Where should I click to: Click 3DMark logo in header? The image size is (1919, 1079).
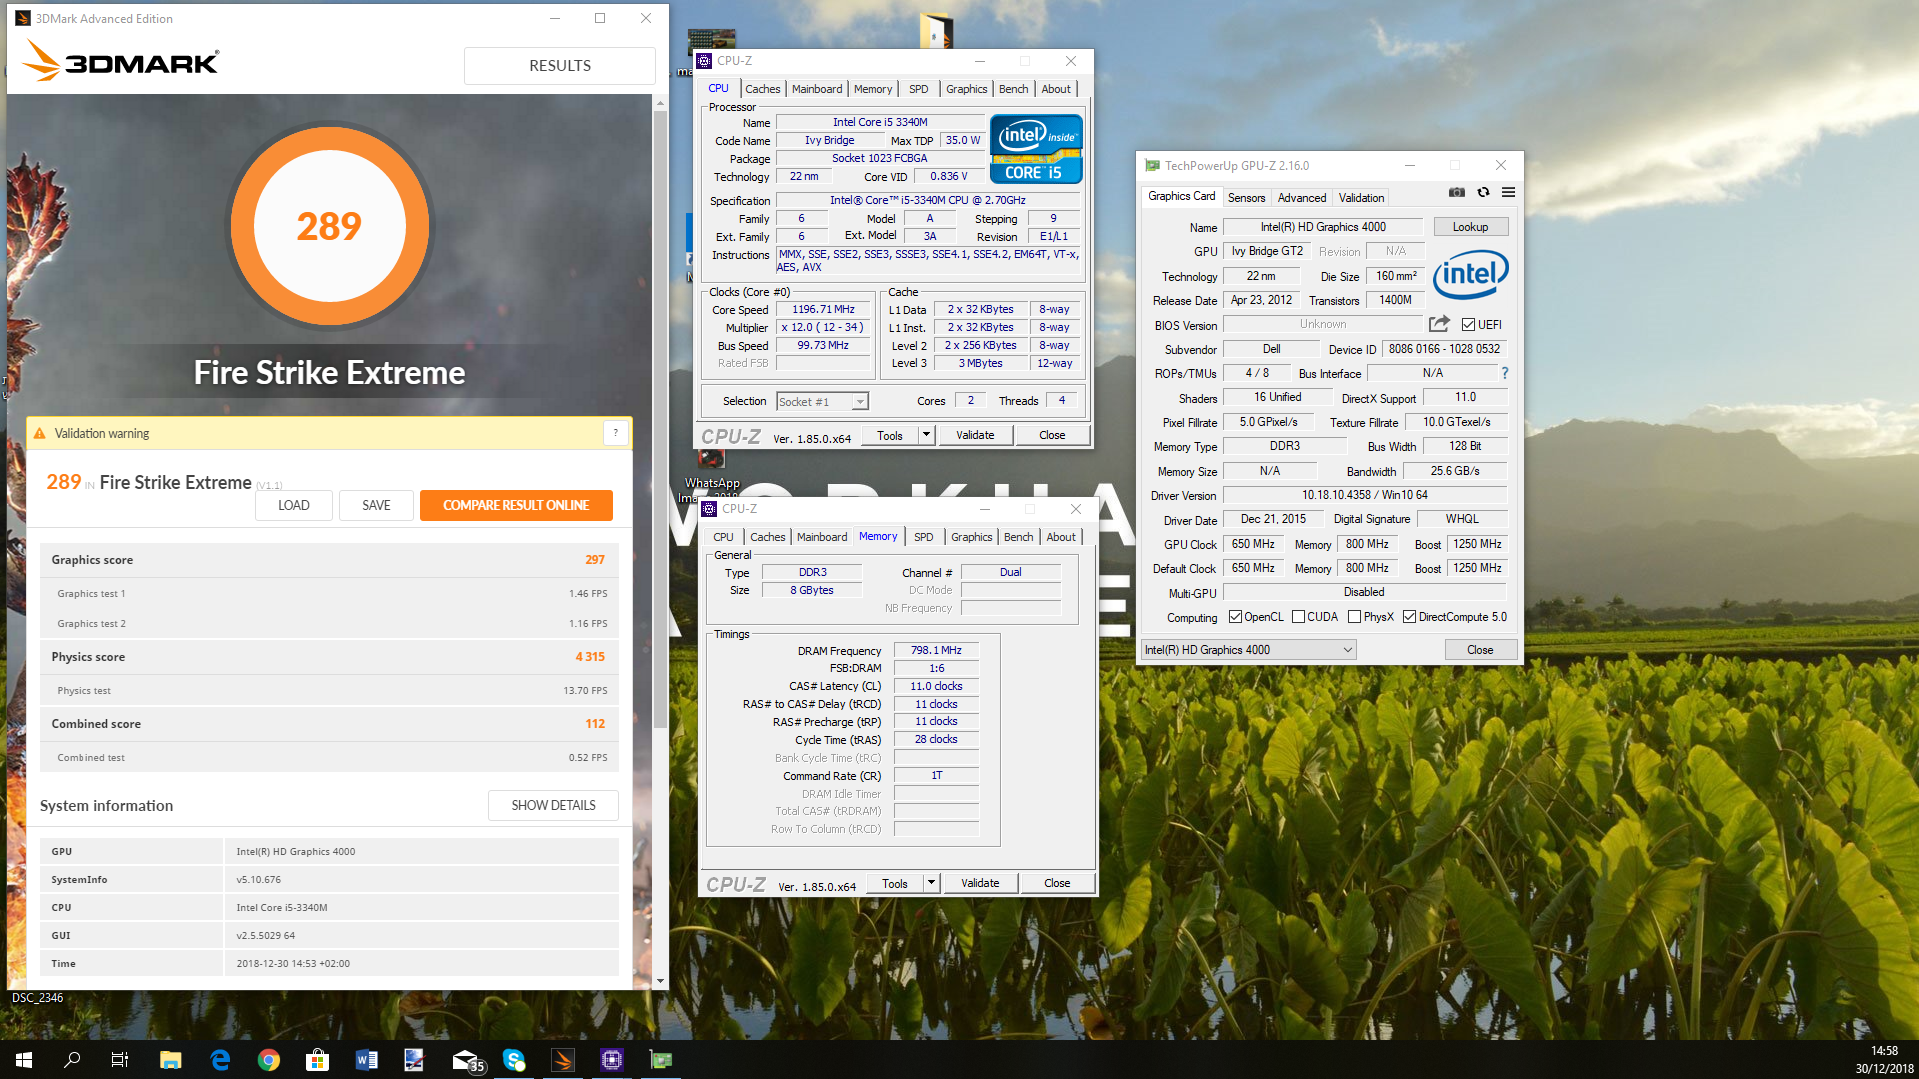pos(121,62)
